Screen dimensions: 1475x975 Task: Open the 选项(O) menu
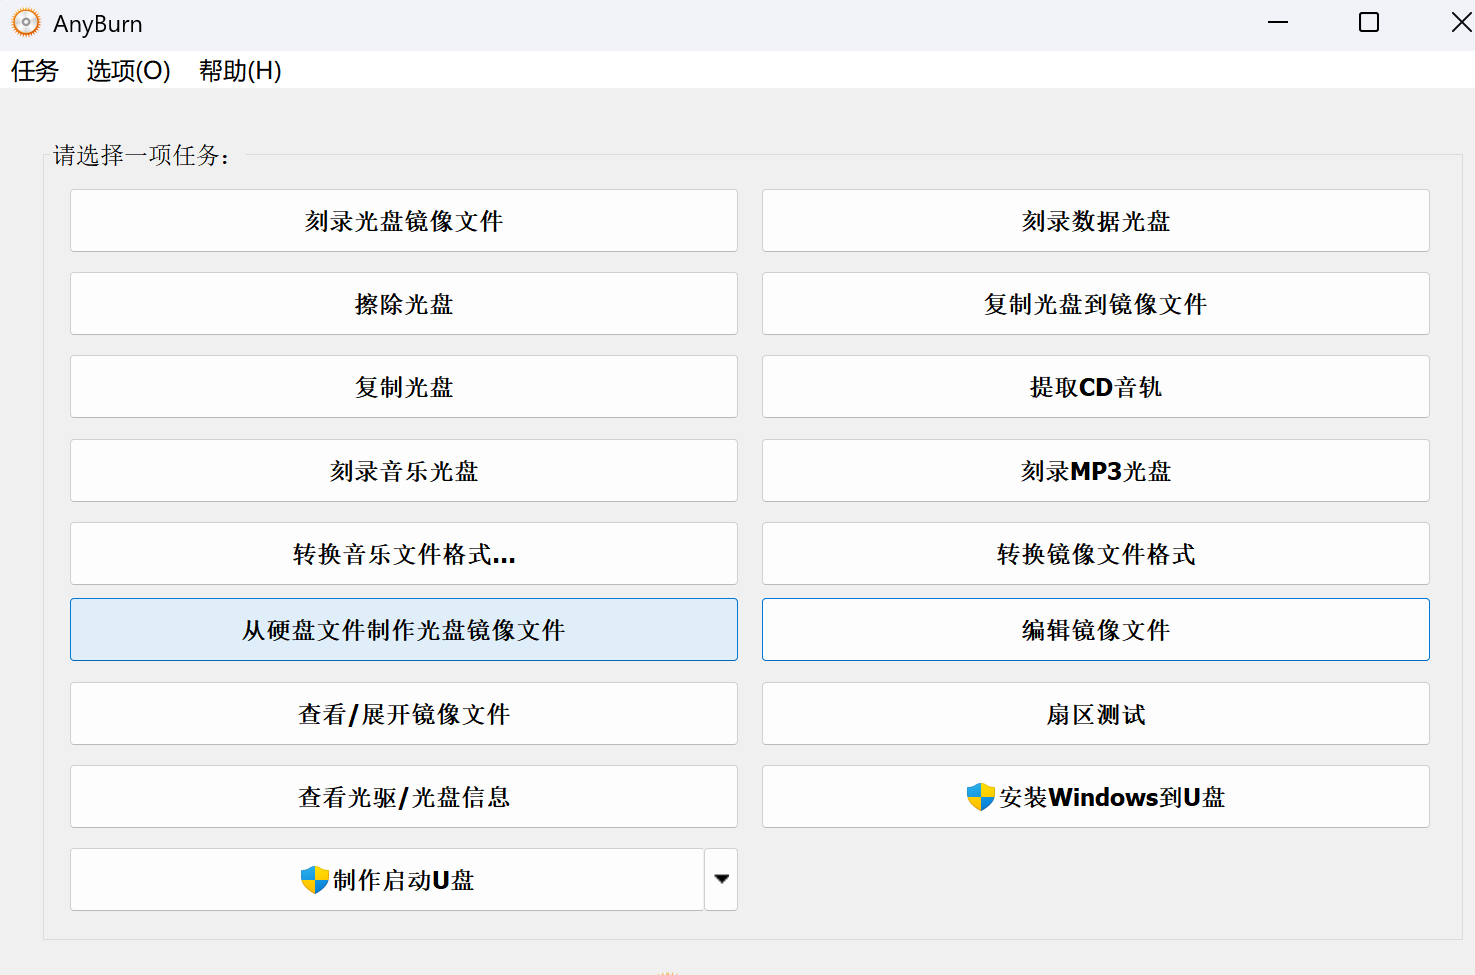click(129, 71)
